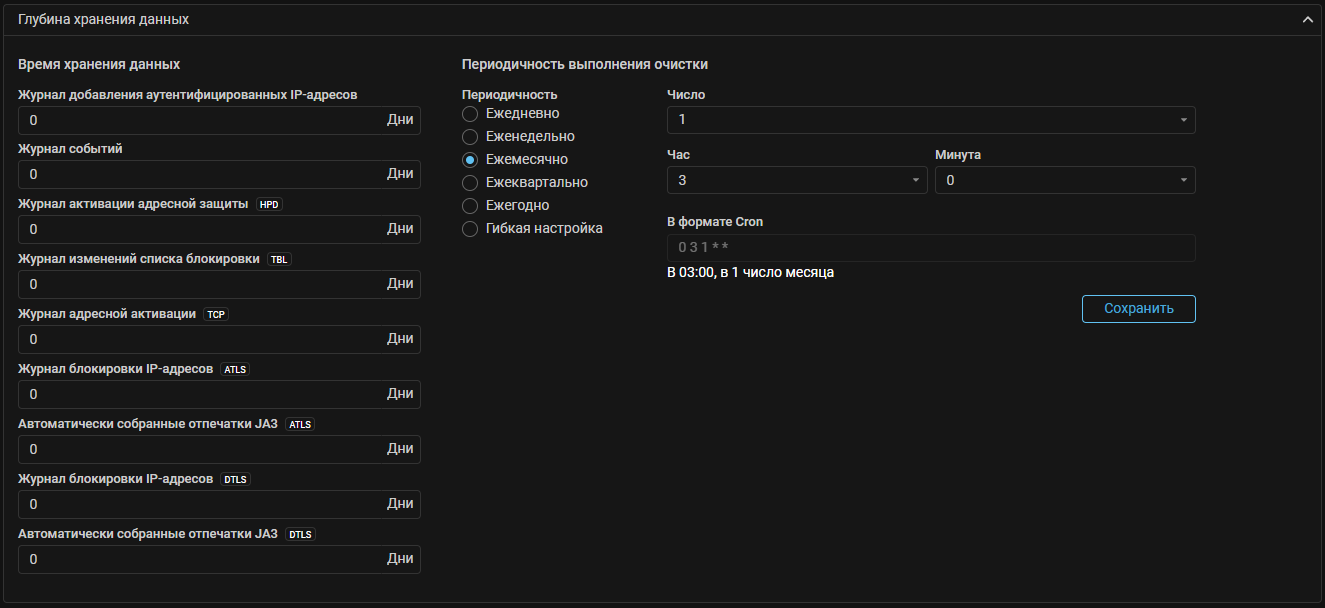Enable "Гибкая настройка" radio option
The width and height of the screenshot is (1325, 608).
(x=470, y=229)
